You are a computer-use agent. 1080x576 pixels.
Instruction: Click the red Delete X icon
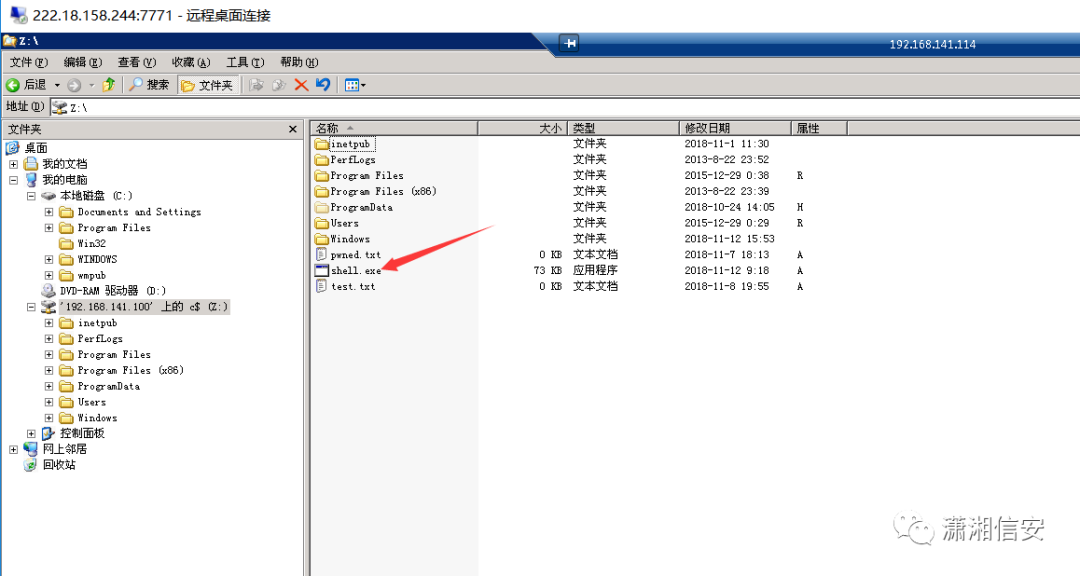pos(301,85)
